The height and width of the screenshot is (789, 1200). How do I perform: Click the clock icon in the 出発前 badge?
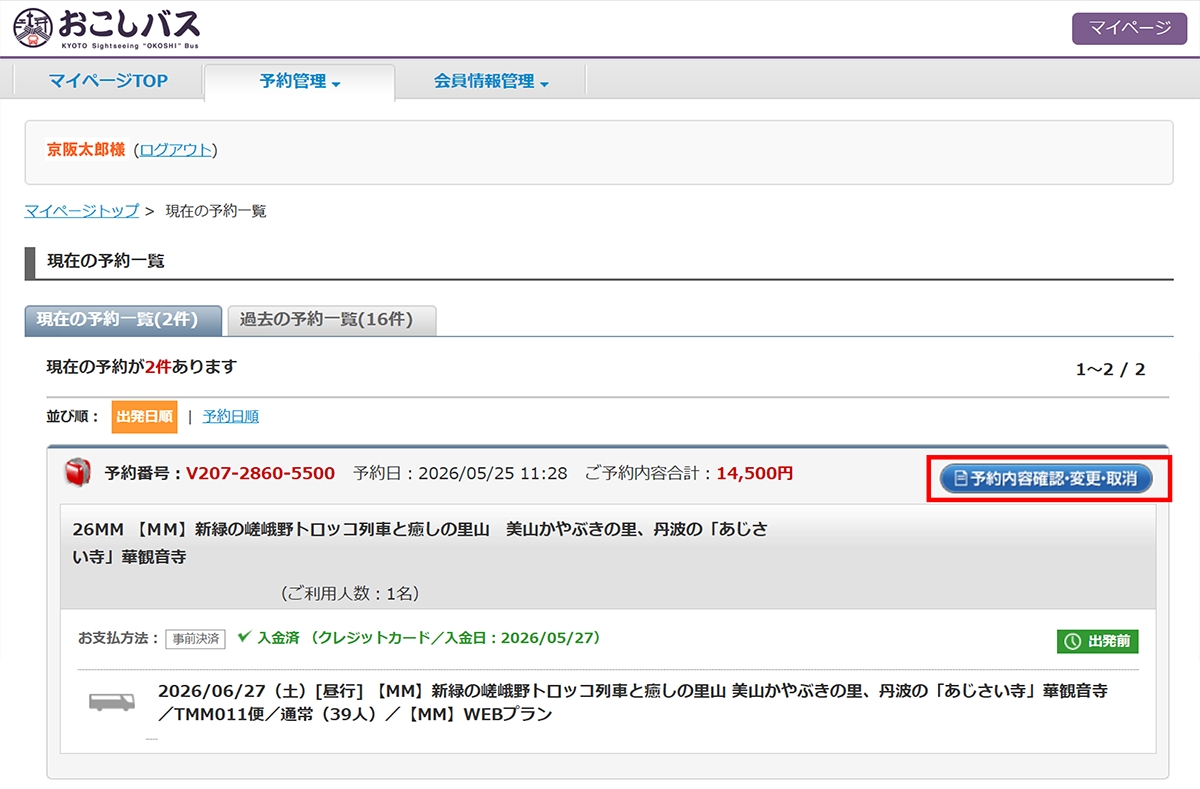point(1073,642)
